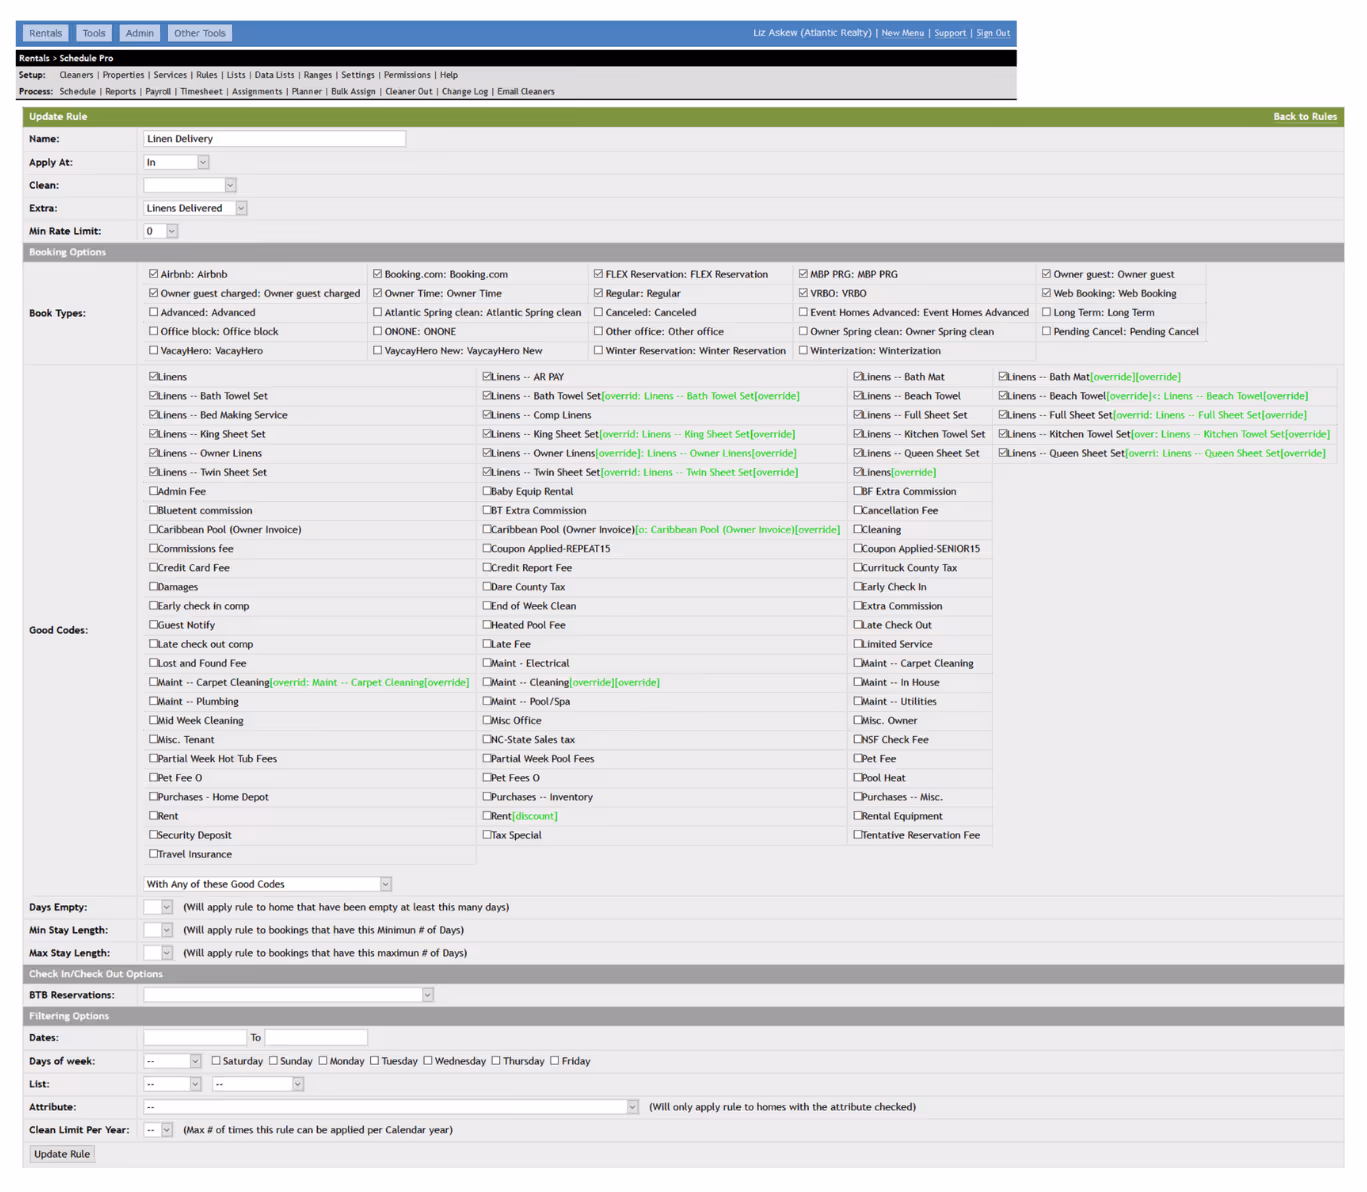The height and width of the screenshot is (1192, 1367).
Task: Click the Dates start field
Action: (195, 1038)
